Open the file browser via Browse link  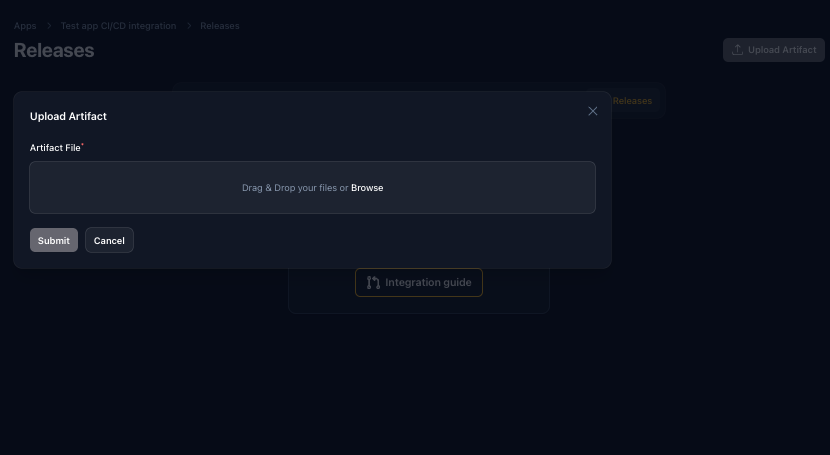[367, 188]
